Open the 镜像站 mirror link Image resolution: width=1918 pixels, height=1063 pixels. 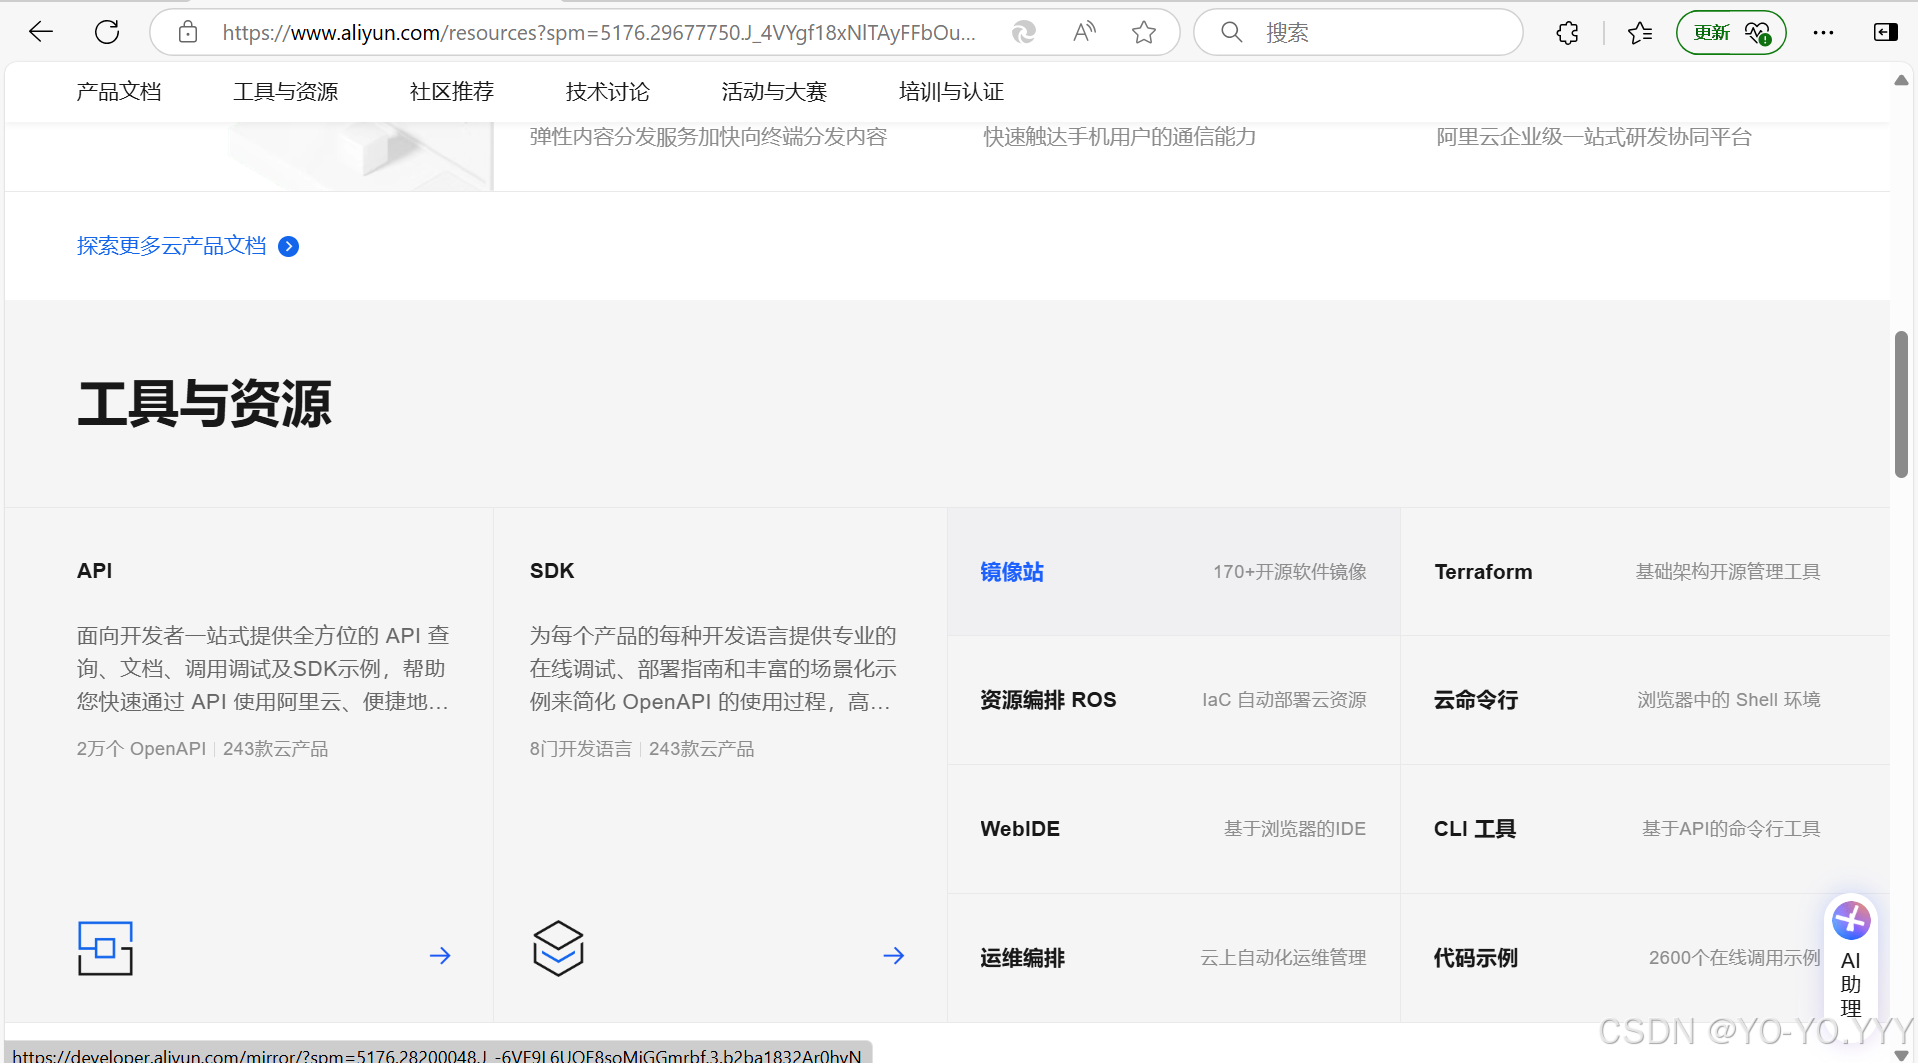(1012, 572)
